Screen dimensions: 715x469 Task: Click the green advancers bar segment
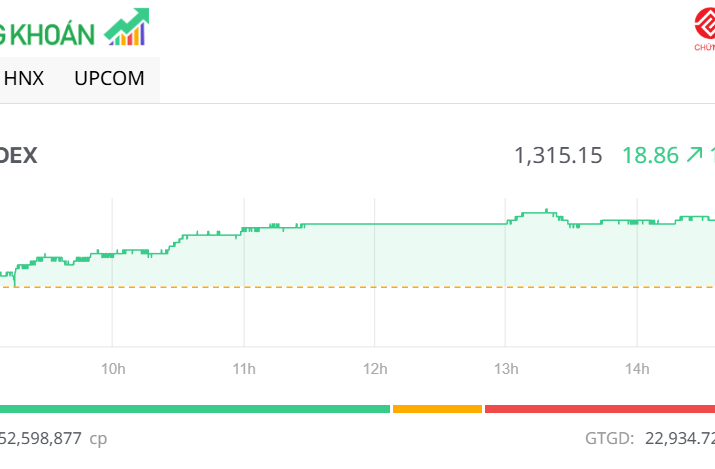[195, 409]
